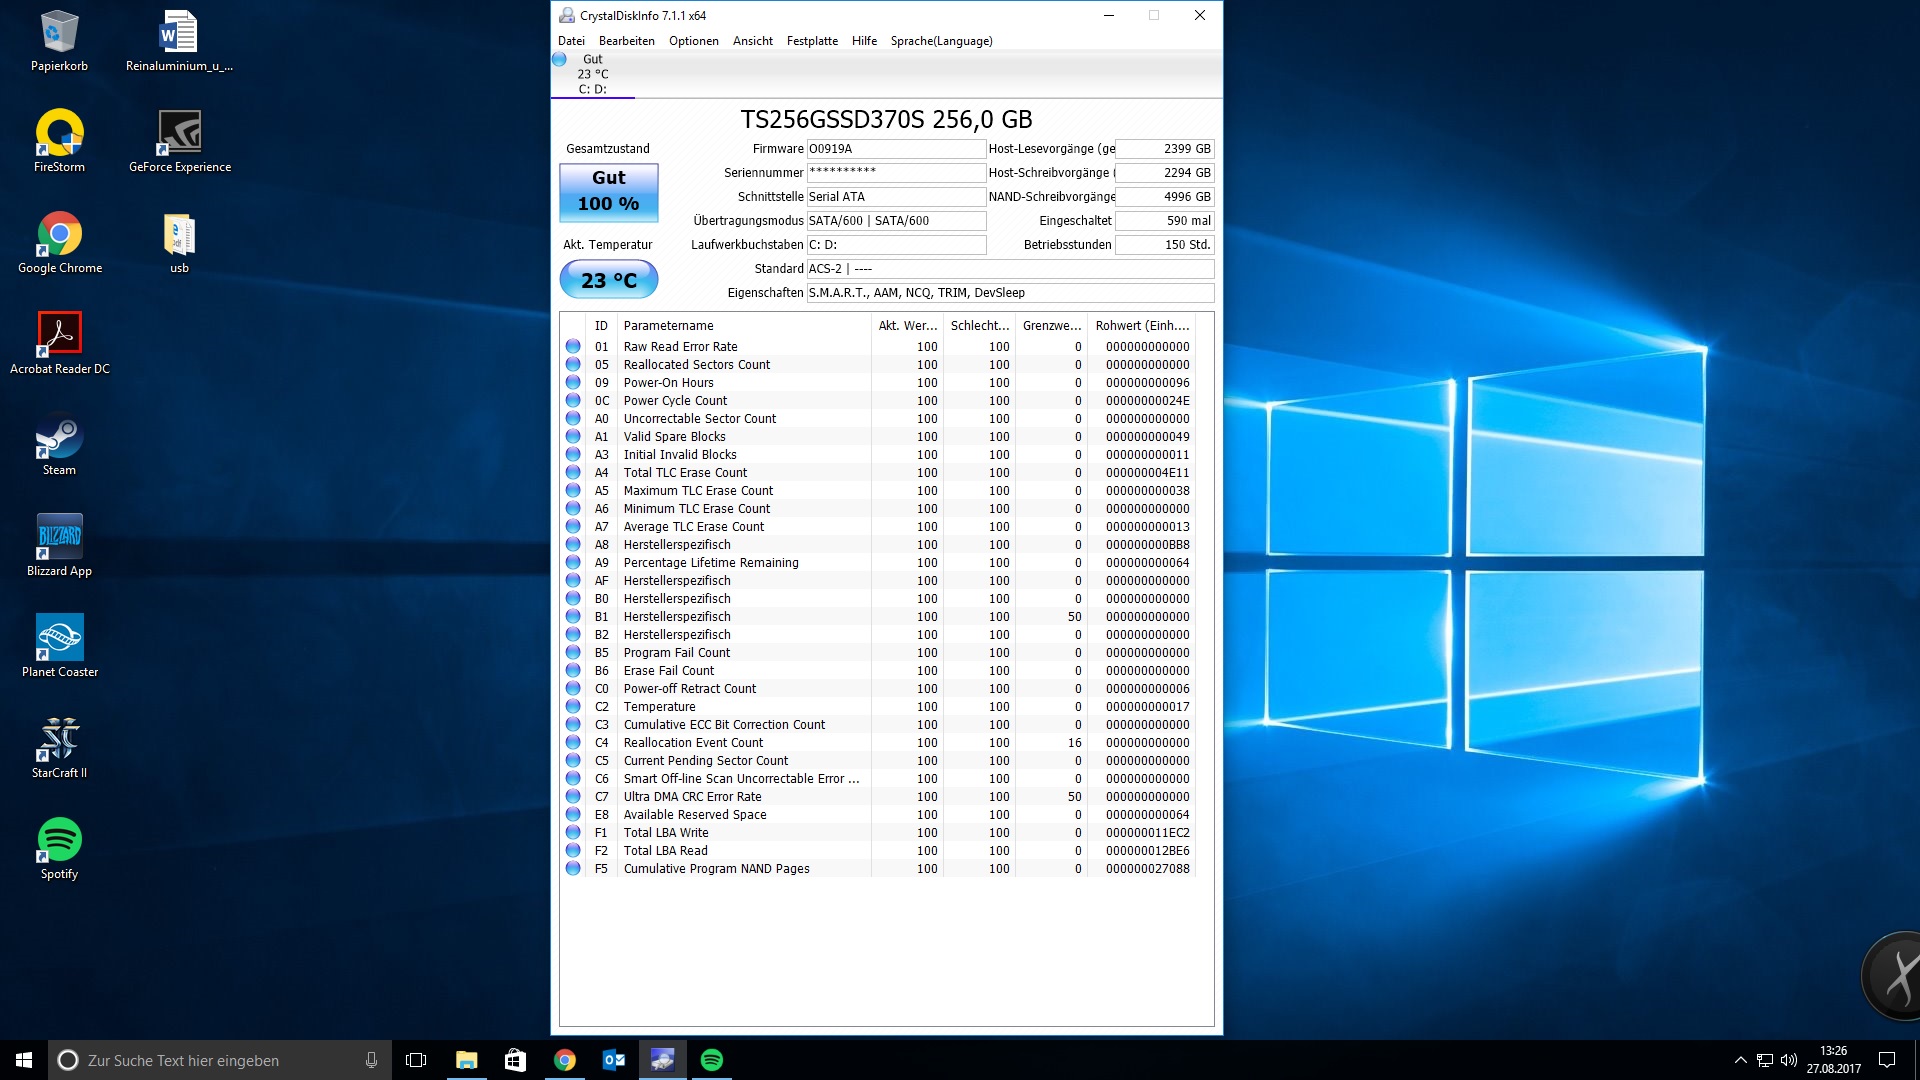Click status orb next to Power-On Hours

[573, 382]
